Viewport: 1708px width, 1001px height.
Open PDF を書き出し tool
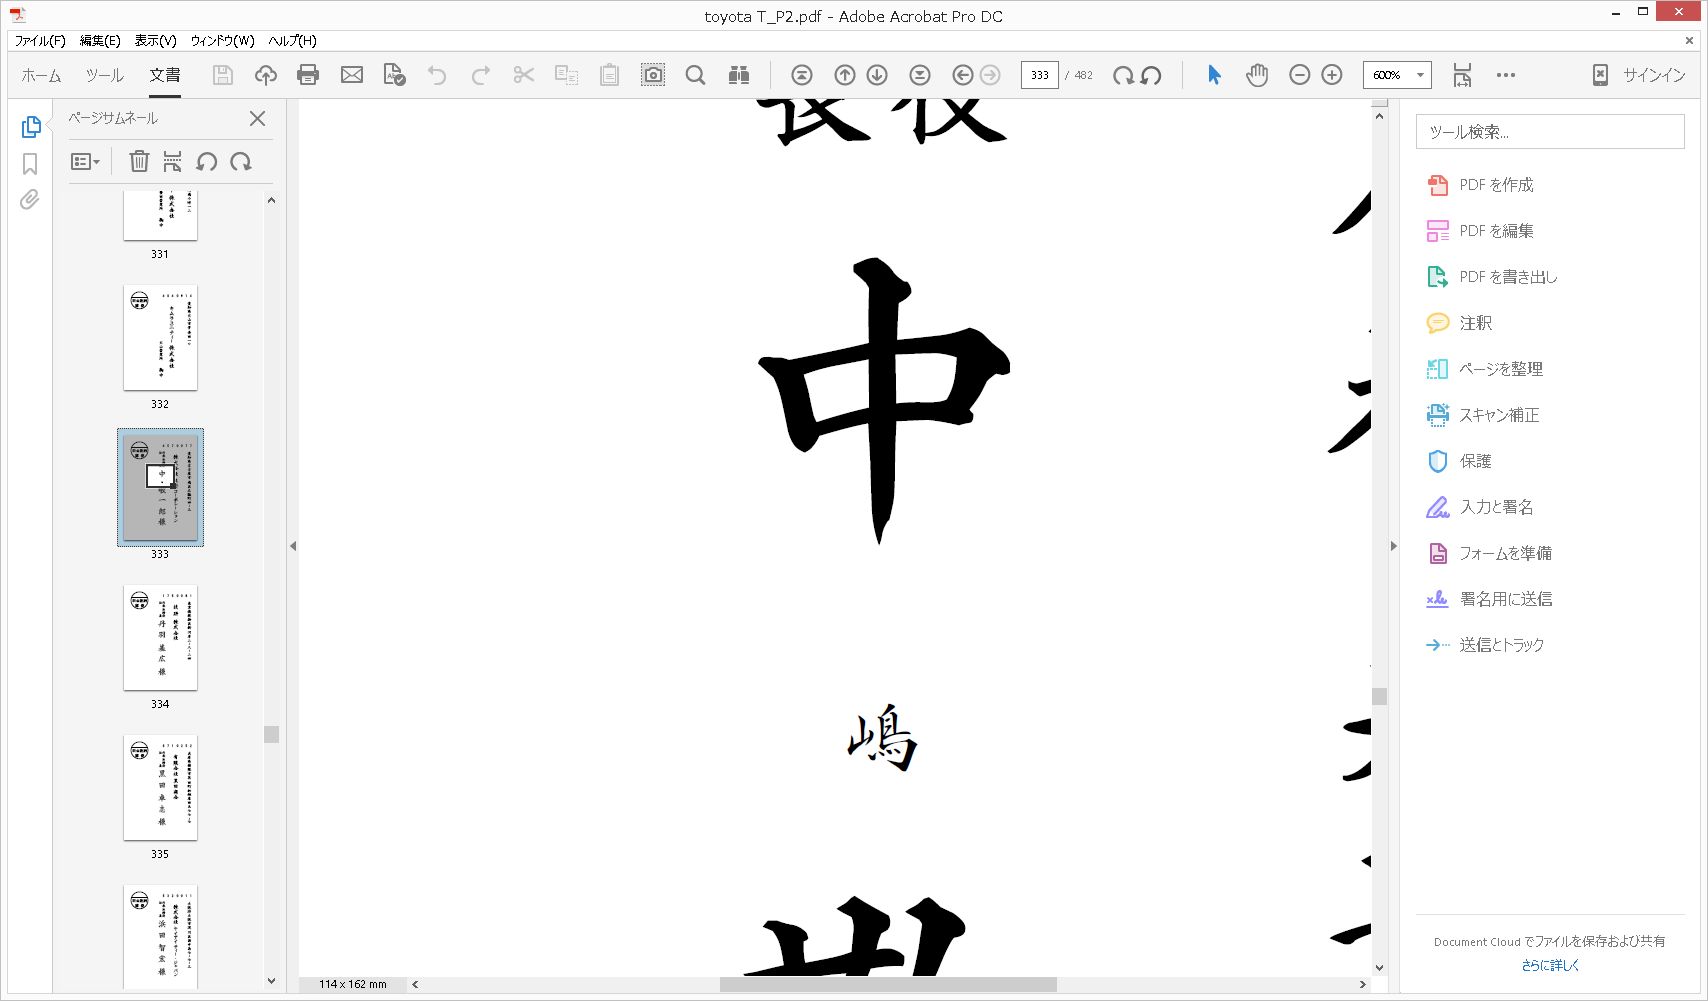click(x=1492, y=277)
